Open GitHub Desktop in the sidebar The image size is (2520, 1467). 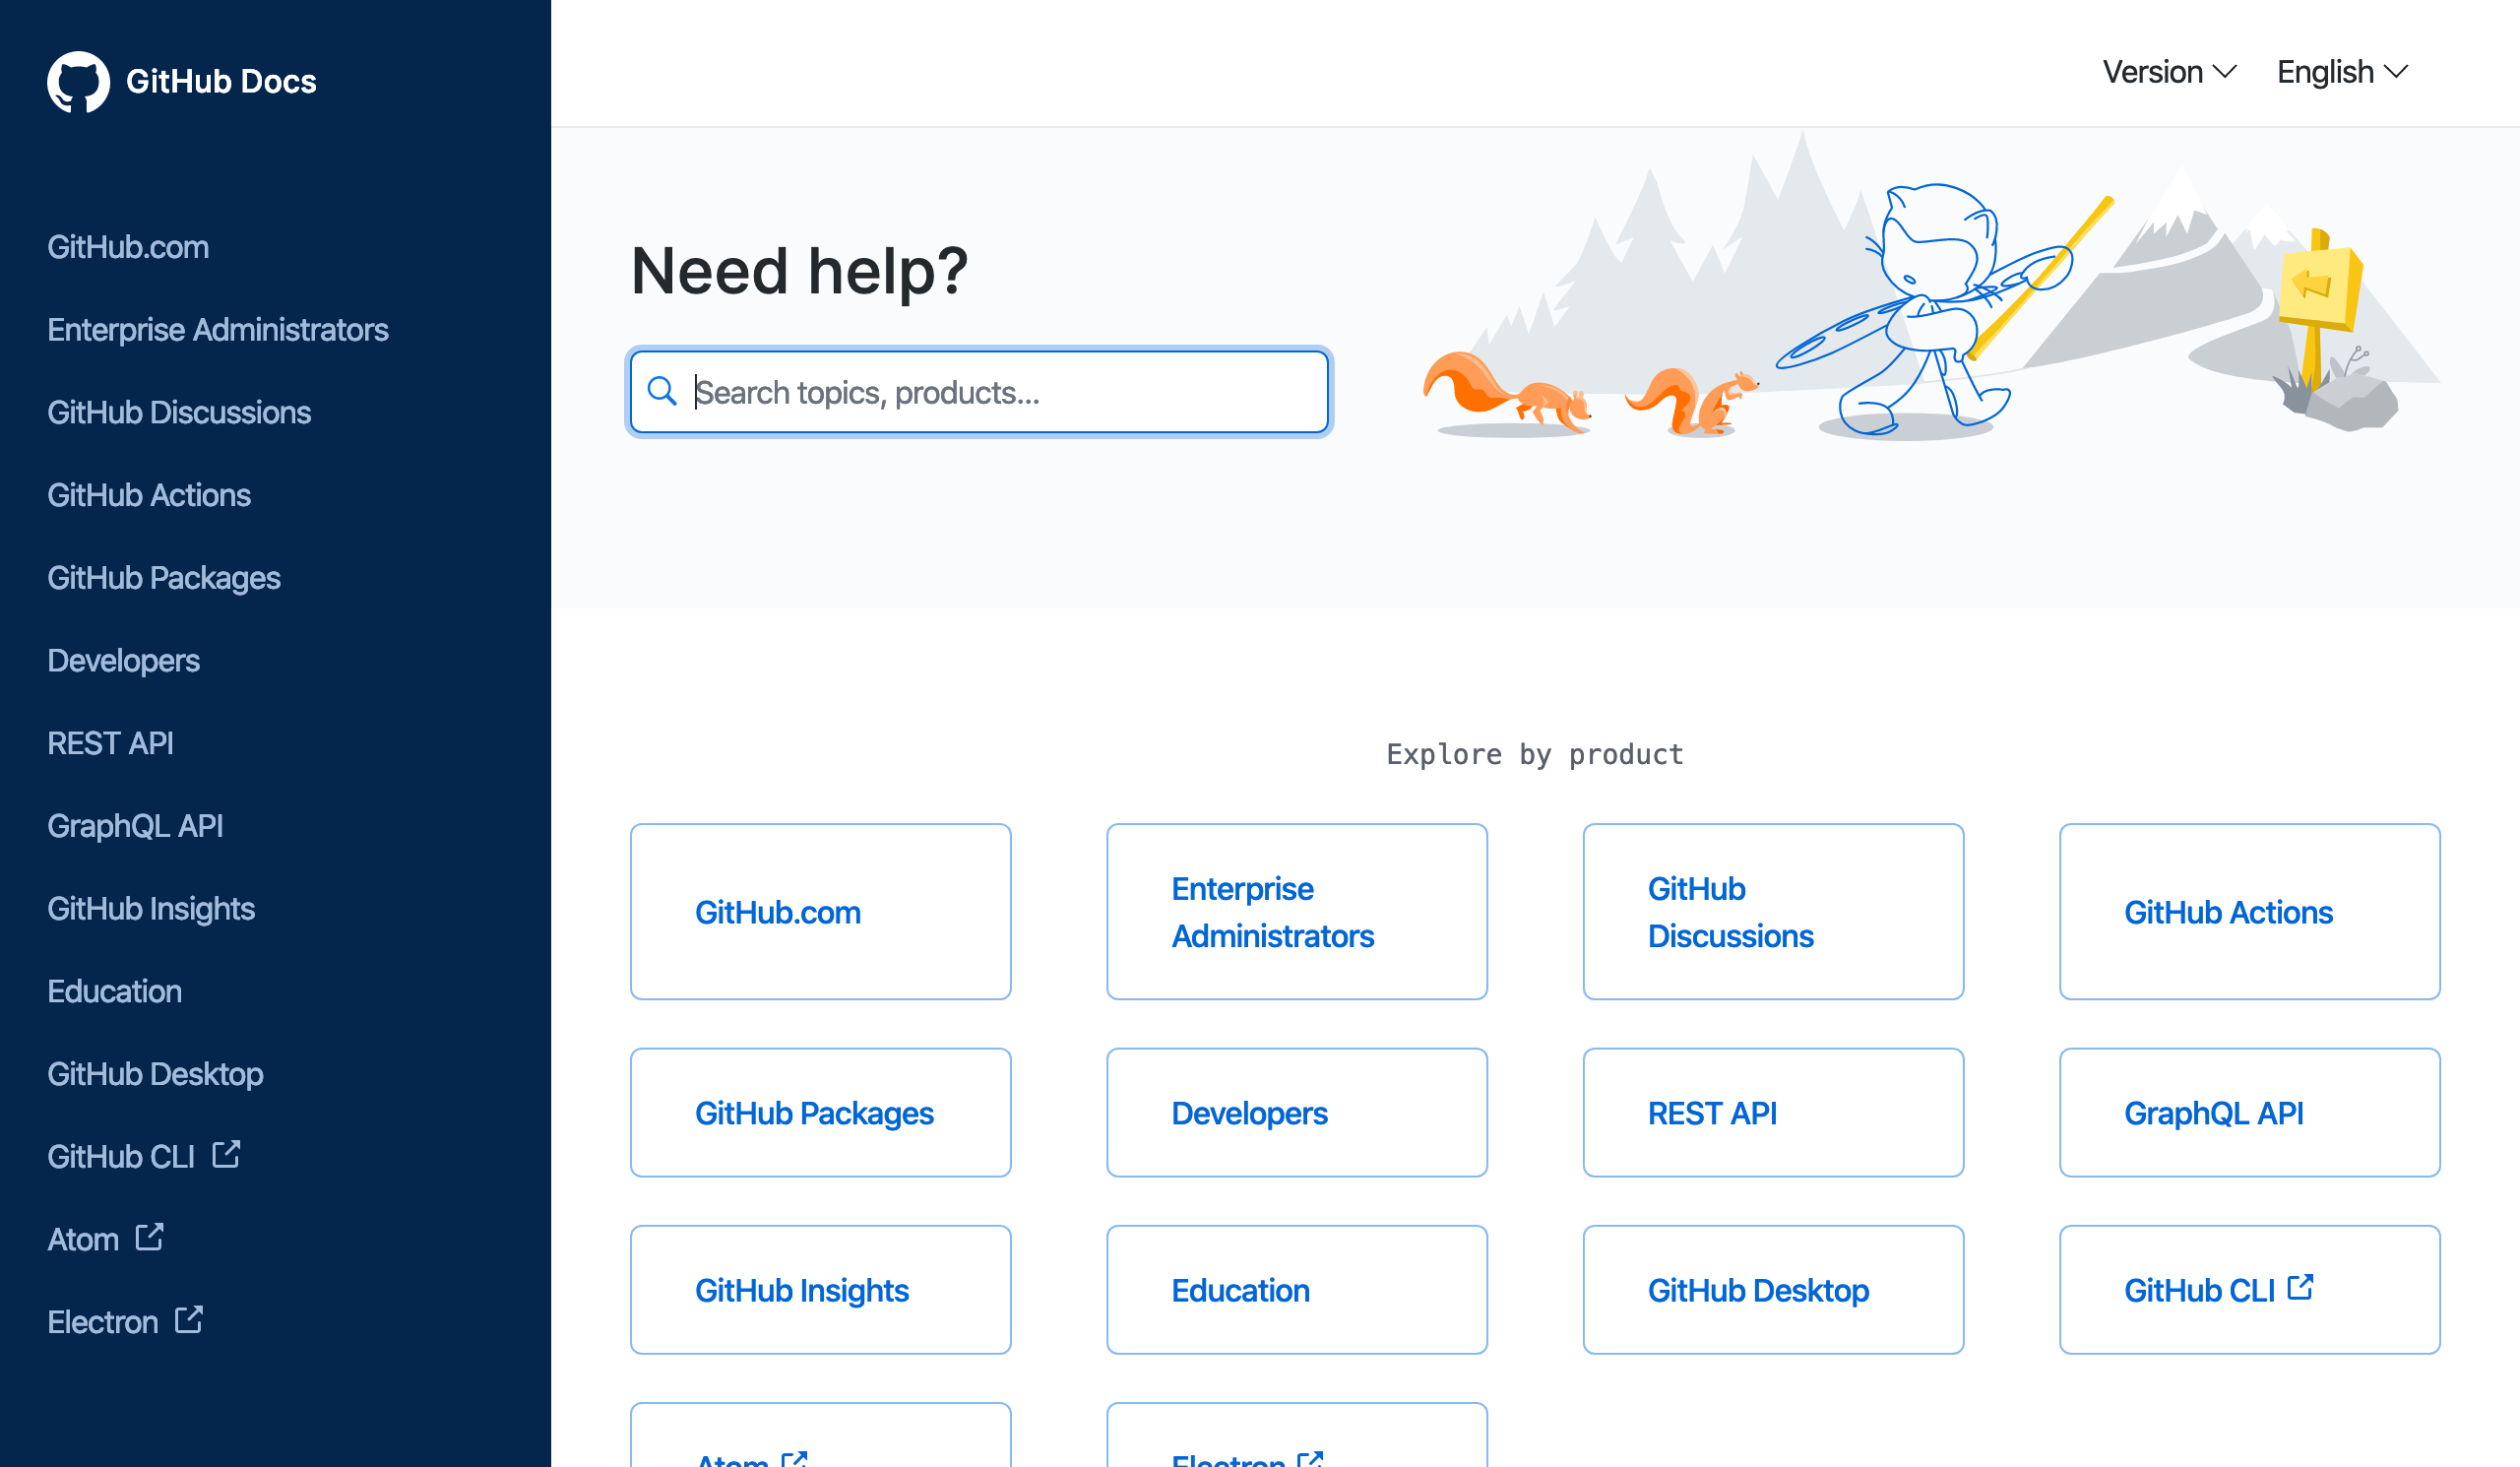tap(155, 1074)
